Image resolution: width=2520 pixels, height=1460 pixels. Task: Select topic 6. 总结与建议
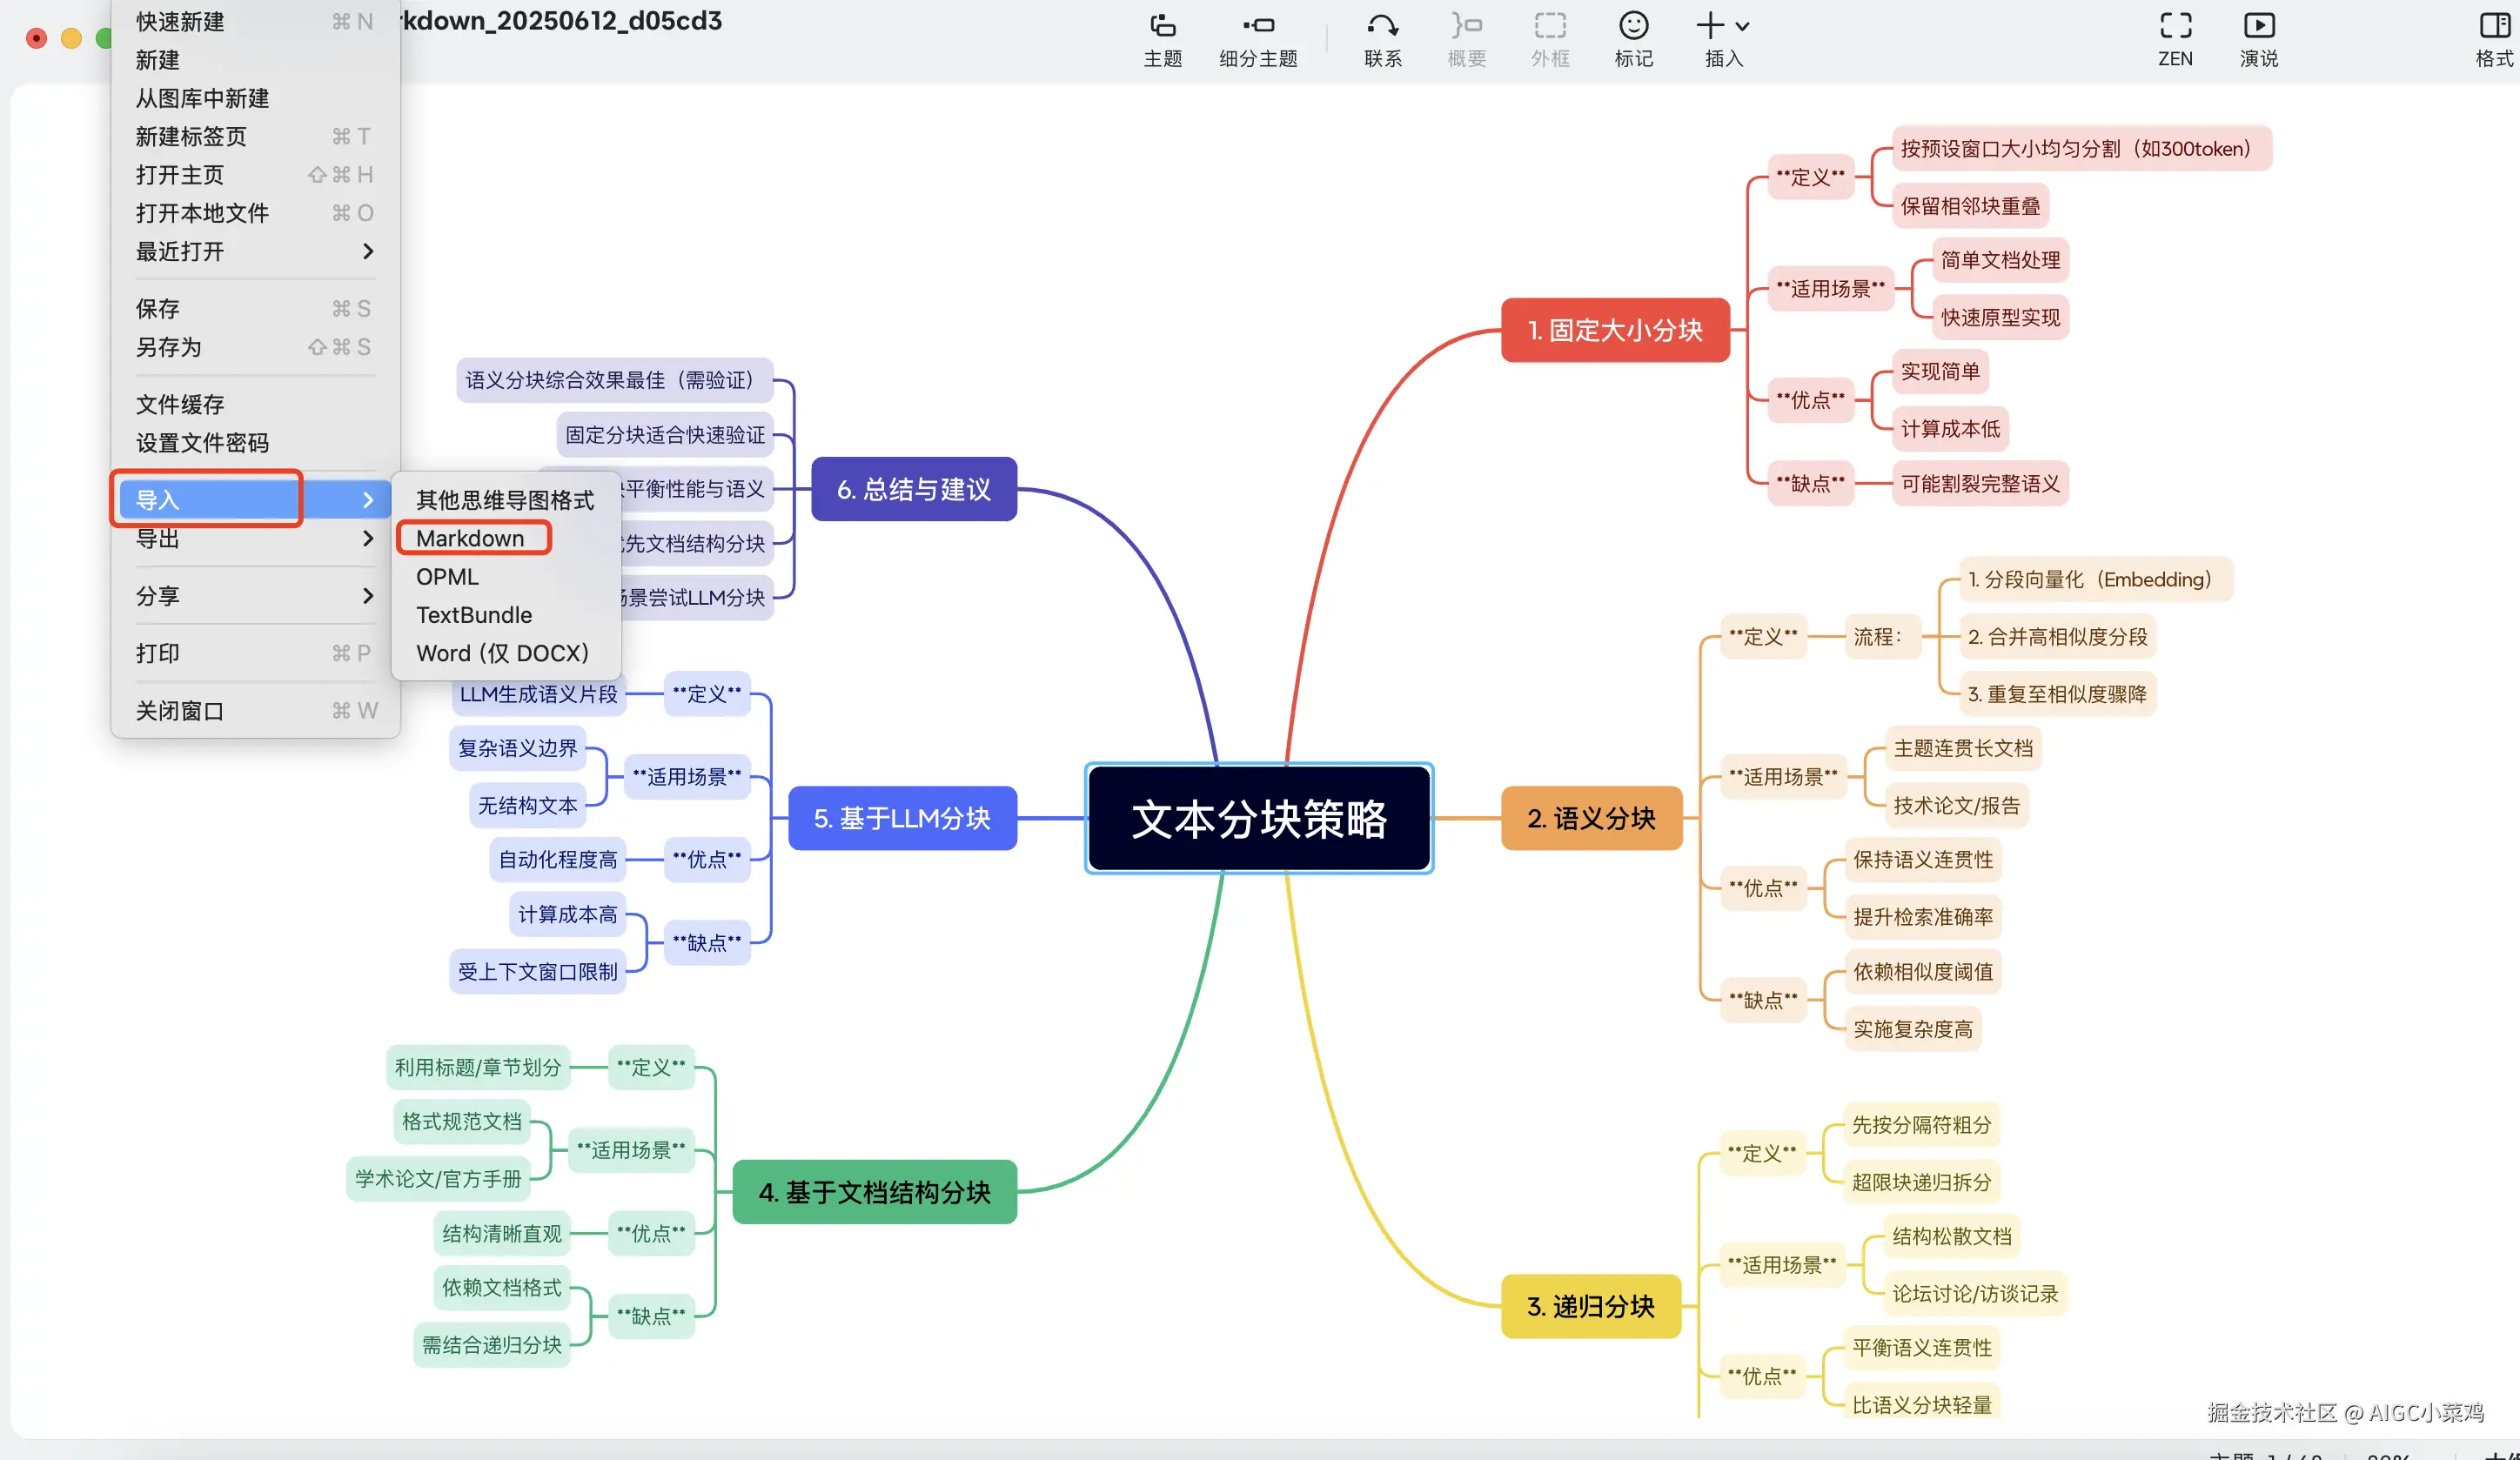pos(914,489)
